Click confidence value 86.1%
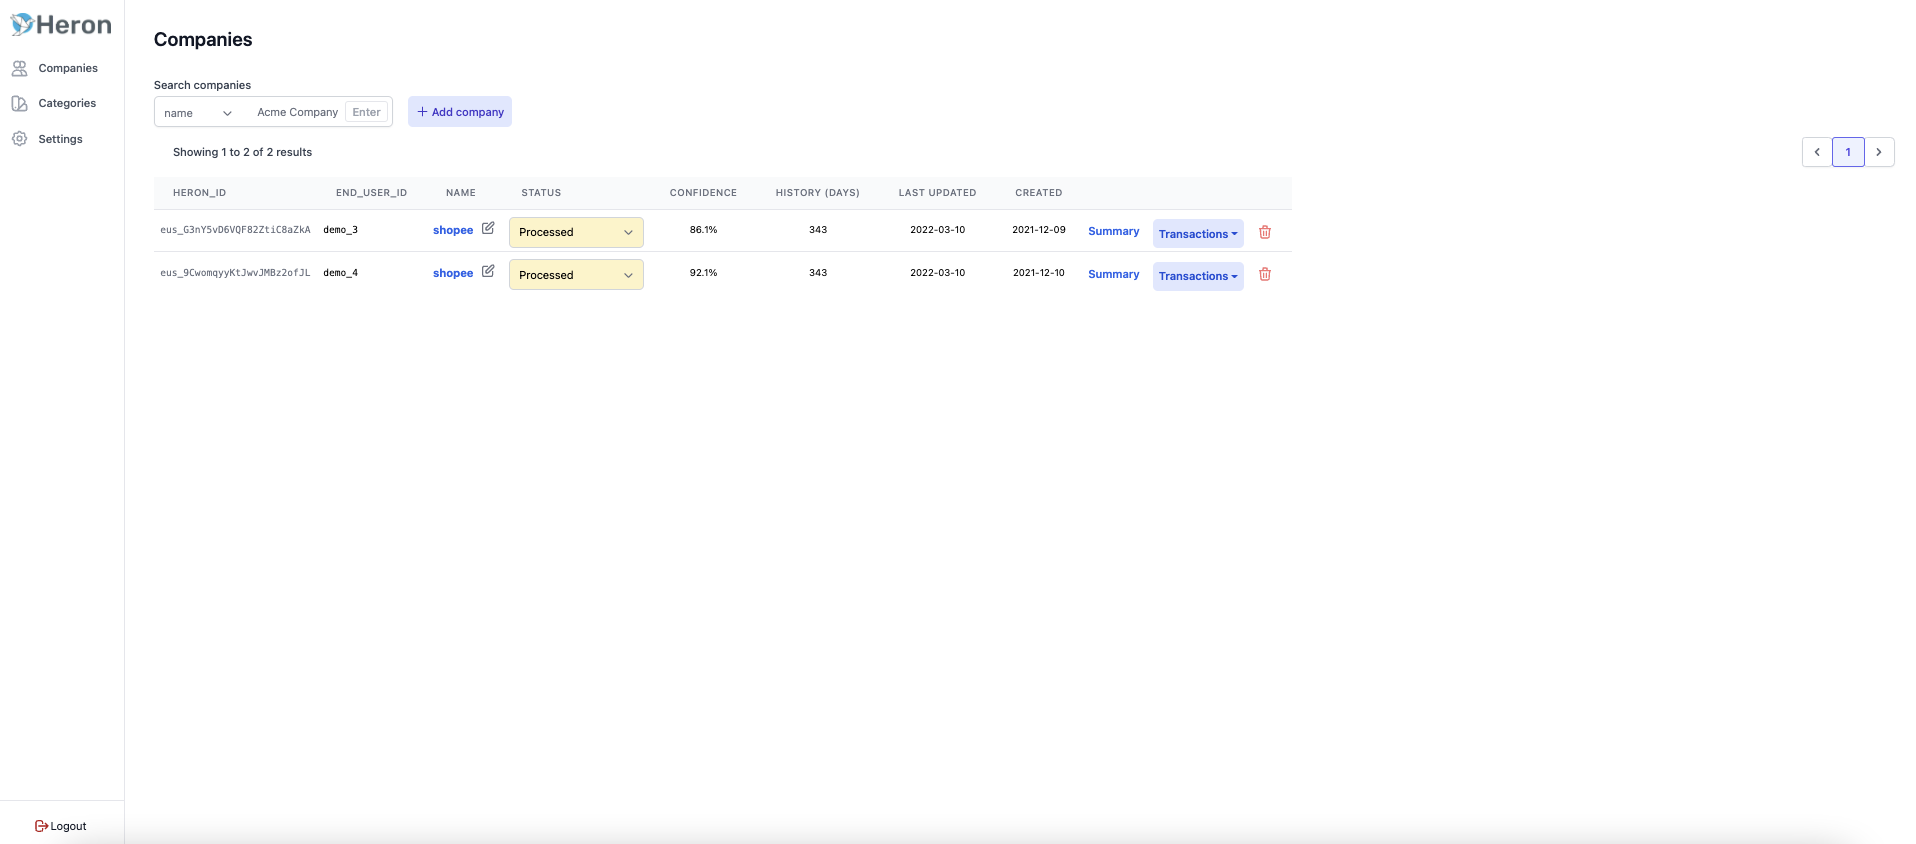The image size is (1916, 844). 703,230
